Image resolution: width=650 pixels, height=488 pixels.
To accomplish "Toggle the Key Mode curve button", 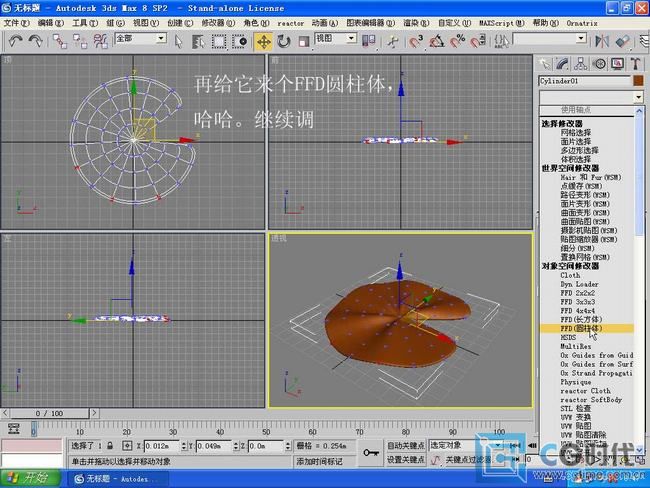I will (x=435, y=460).
